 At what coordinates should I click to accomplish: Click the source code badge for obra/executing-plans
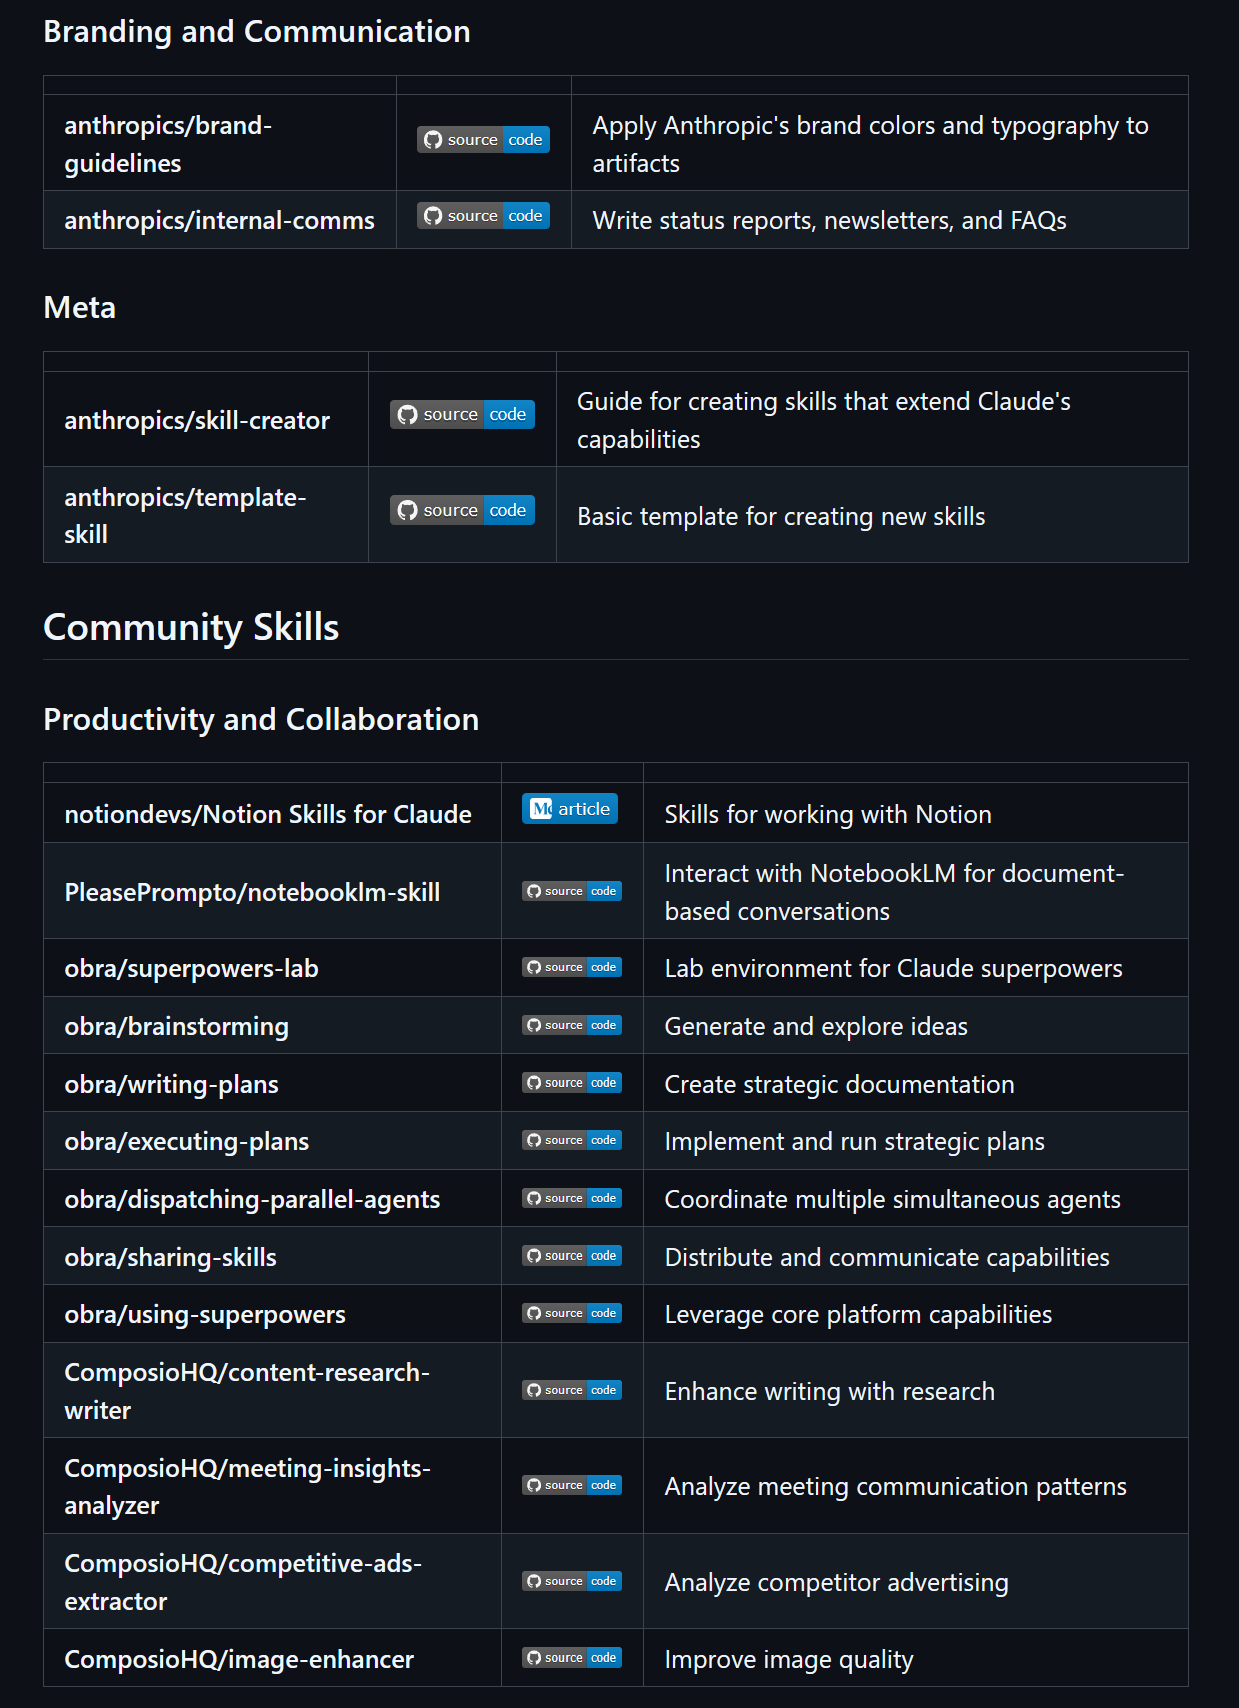point(572,1141)
